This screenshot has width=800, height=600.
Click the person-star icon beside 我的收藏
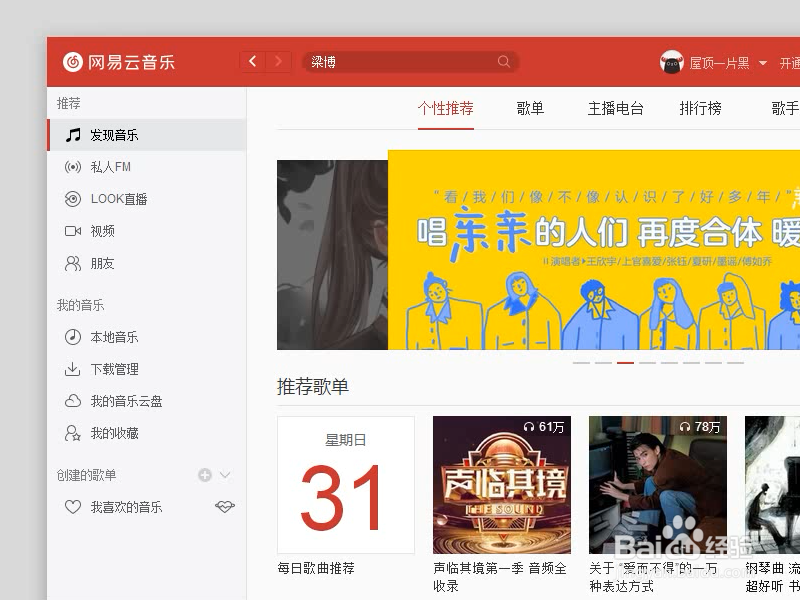[73, 433]
